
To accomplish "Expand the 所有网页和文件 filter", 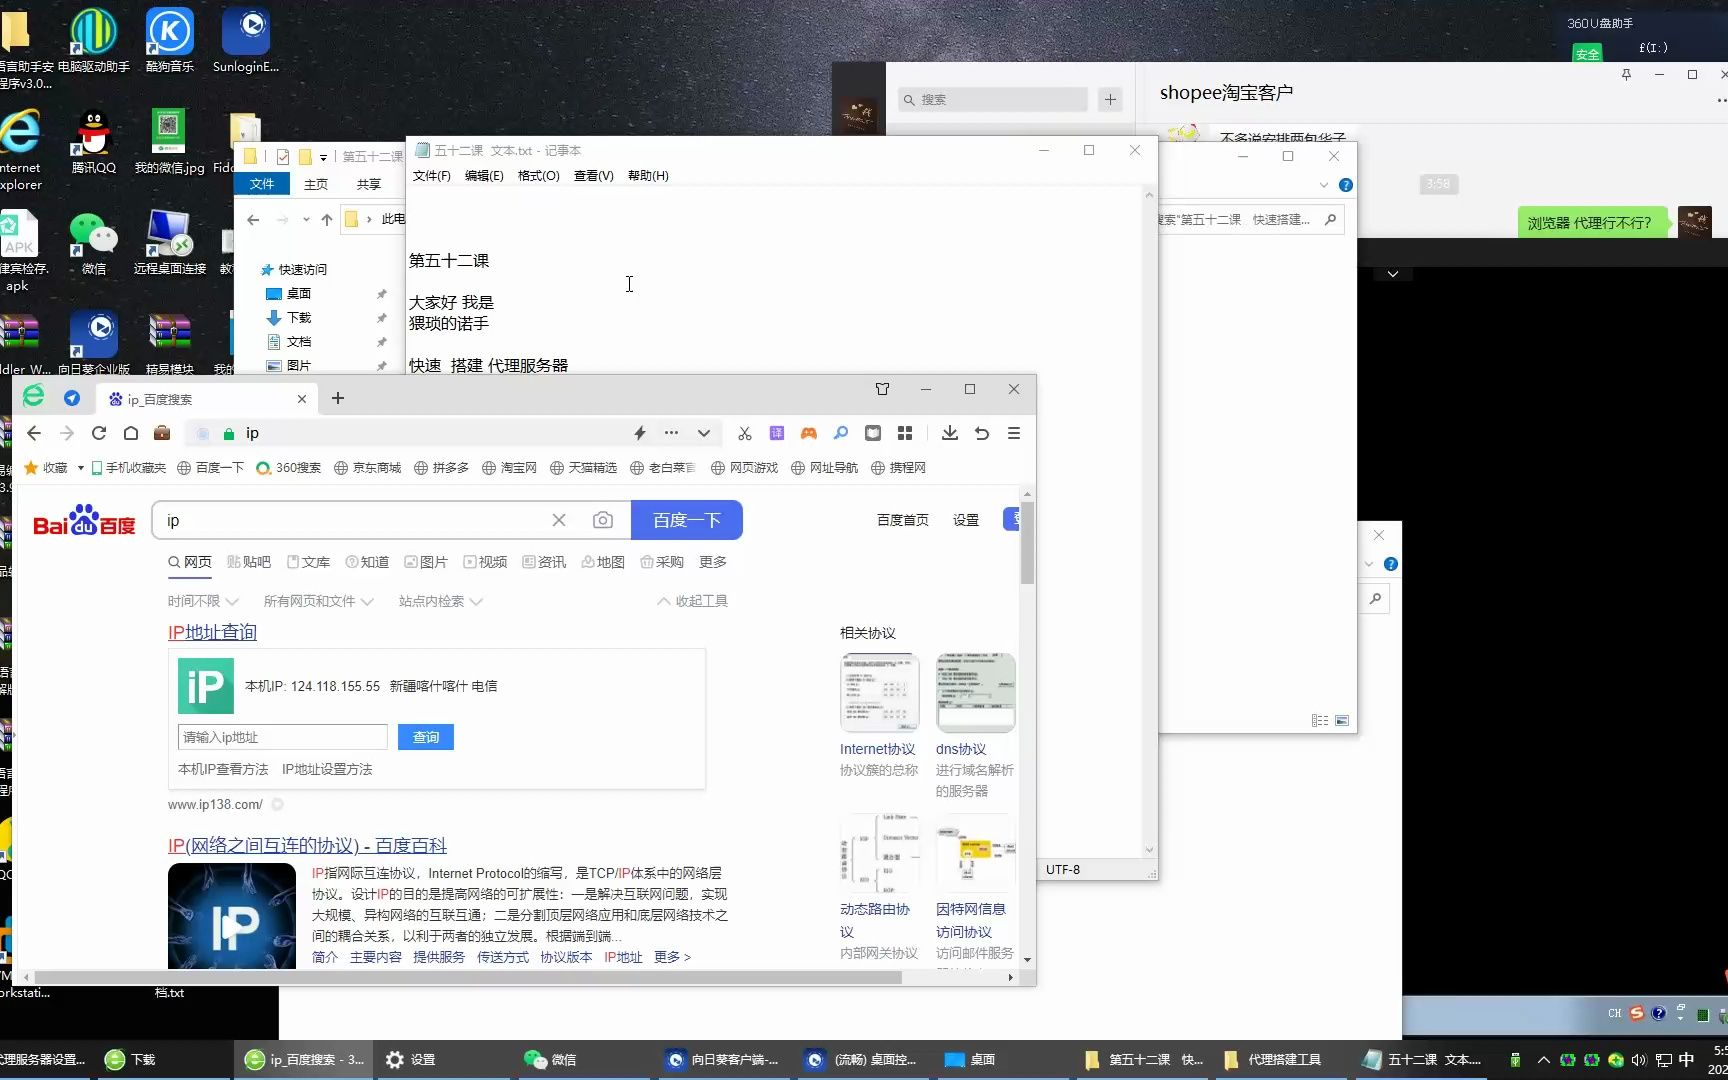I will point(318,601).
